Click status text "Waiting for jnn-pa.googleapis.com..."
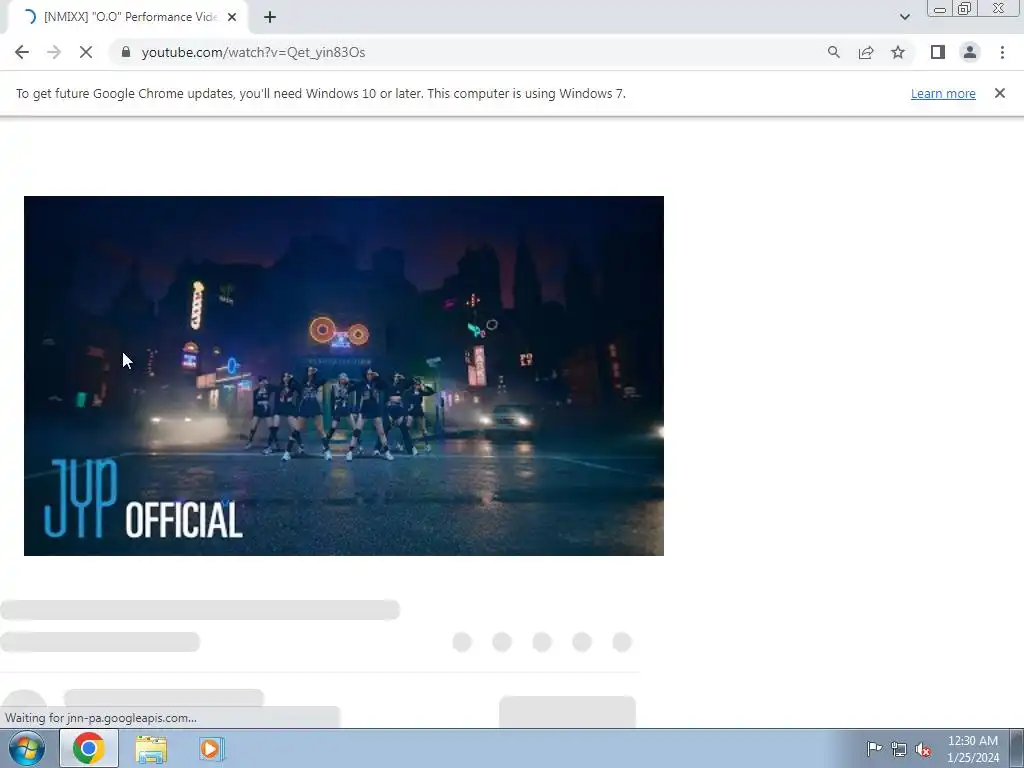The image size is (1024, 768). (x=101, y=718)
